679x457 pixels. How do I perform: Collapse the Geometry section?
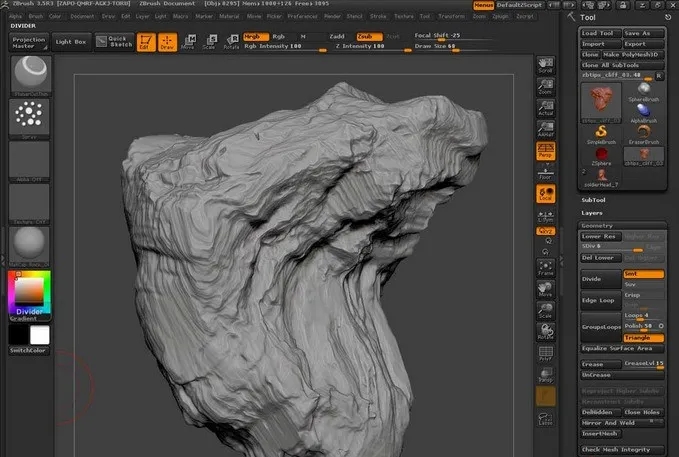pyautogui.click(x=597, y=225)
